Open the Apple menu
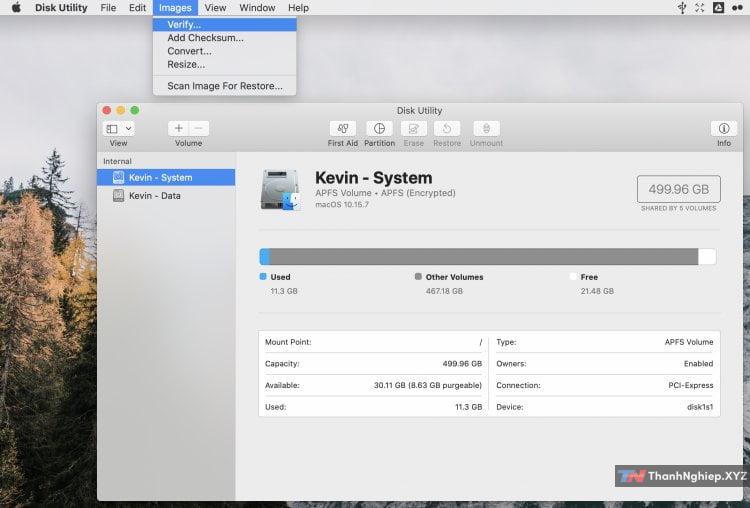750x508 pixels. (x=16, y=8)
